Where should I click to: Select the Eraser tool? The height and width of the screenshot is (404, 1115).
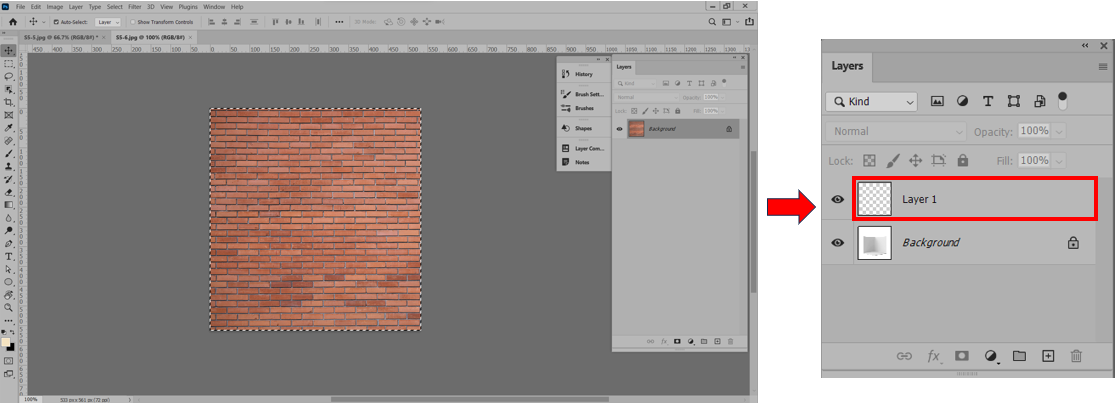[x=9, y=192]
